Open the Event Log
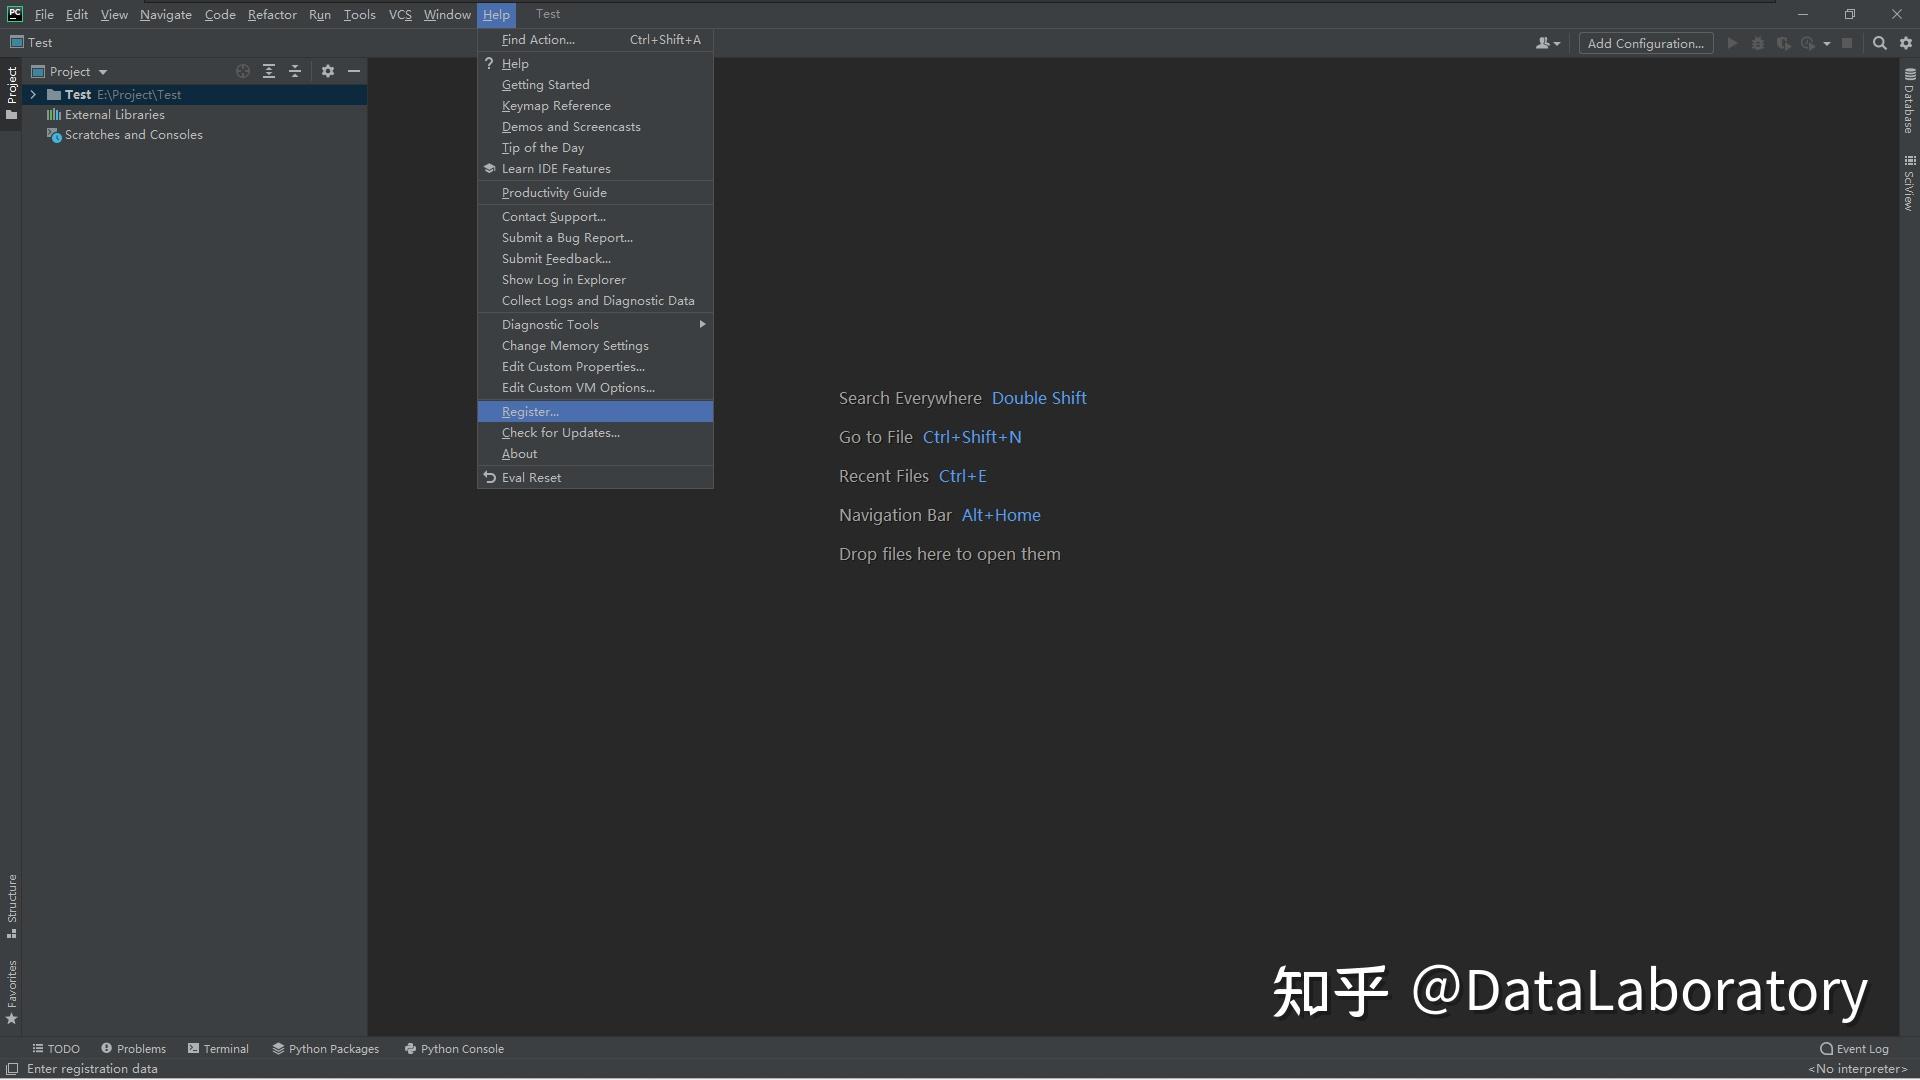Screen dimensions: 1920x1080 tap(1855, 1048)
